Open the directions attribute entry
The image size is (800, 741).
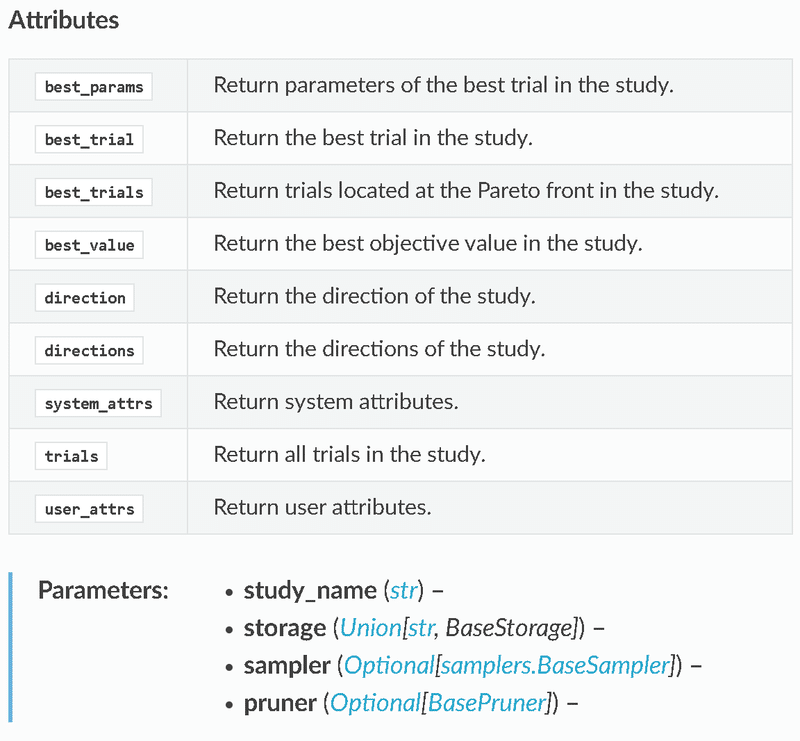[89, 351]
